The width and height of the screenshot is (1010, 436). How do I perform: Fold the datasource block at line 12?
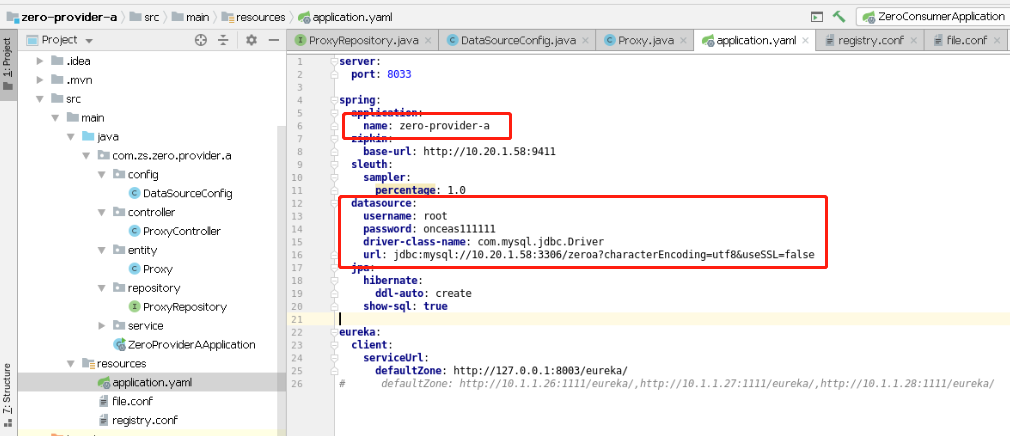[334, 203]
